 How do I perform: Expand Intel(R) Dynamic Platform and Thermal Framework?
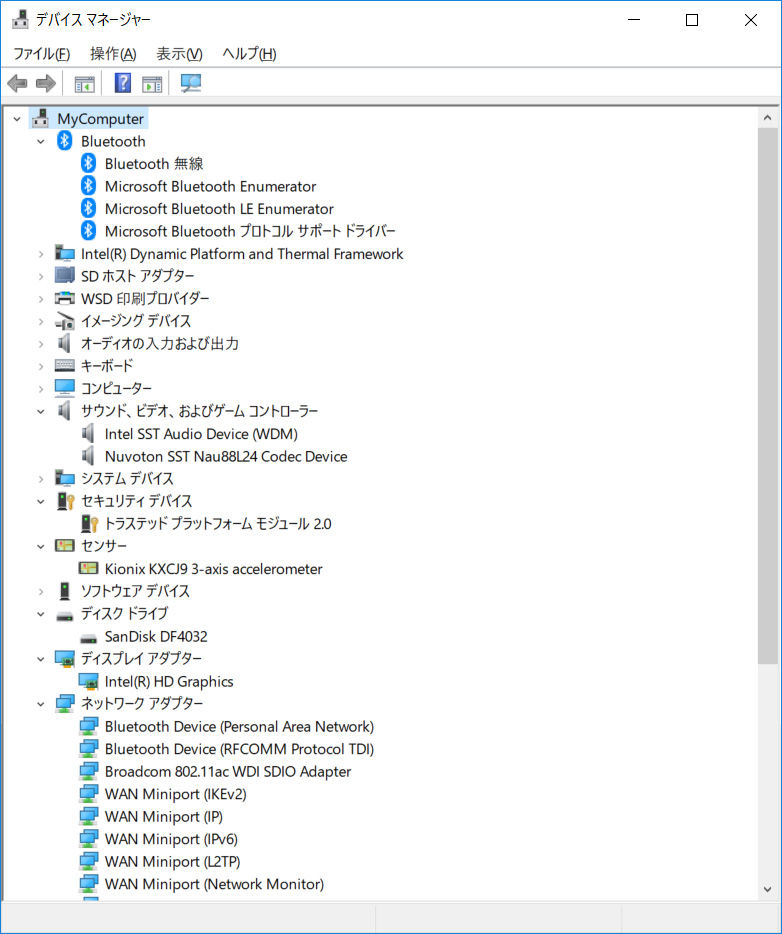tap(40, 254)
